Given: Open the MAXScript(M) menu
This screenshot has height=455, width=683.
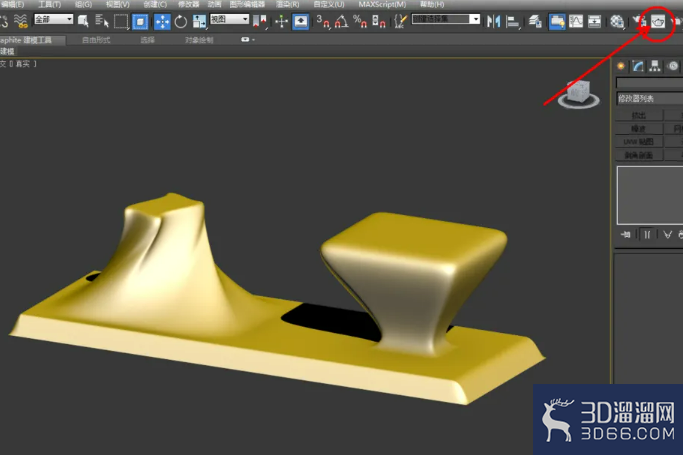Looking at the screenshot, I should point(382,4).
